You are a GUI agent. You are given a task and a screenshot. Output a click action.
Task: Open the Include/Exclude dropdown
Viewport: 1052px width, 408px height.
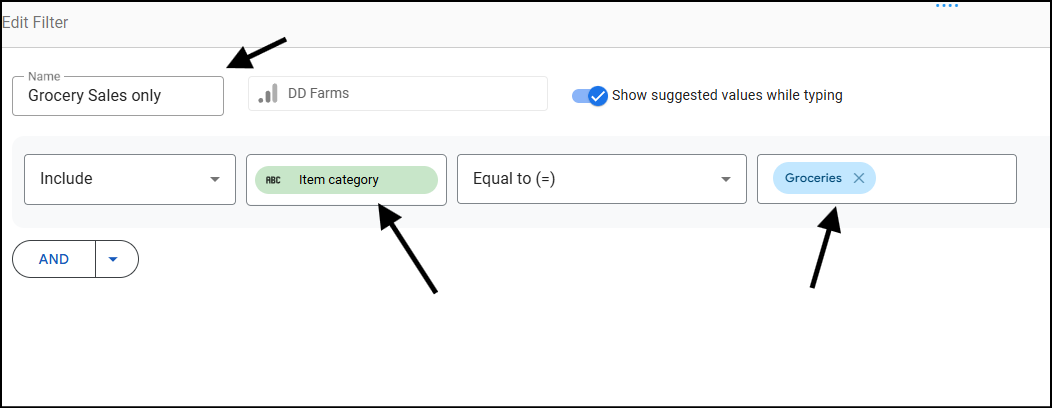click(x=130, y=179)
